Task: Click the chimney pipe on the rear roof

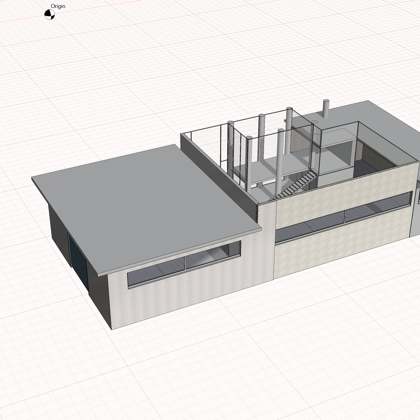Action: (326, 108)
